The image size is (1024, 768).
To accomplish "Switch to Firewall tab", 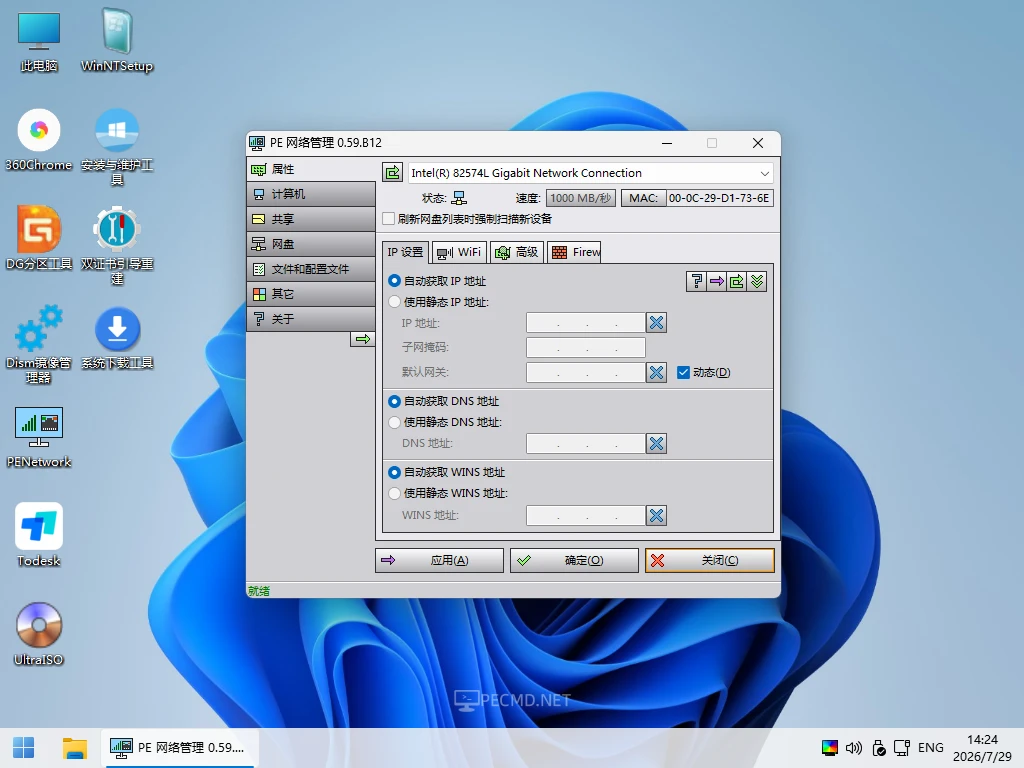I will pos(574,252).
